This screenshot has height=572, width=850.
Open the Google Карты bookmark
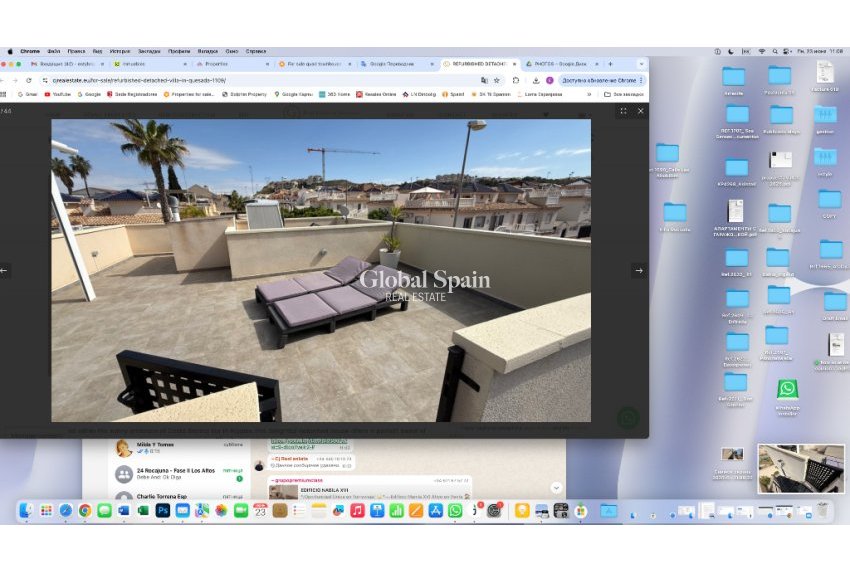(294, 94)
